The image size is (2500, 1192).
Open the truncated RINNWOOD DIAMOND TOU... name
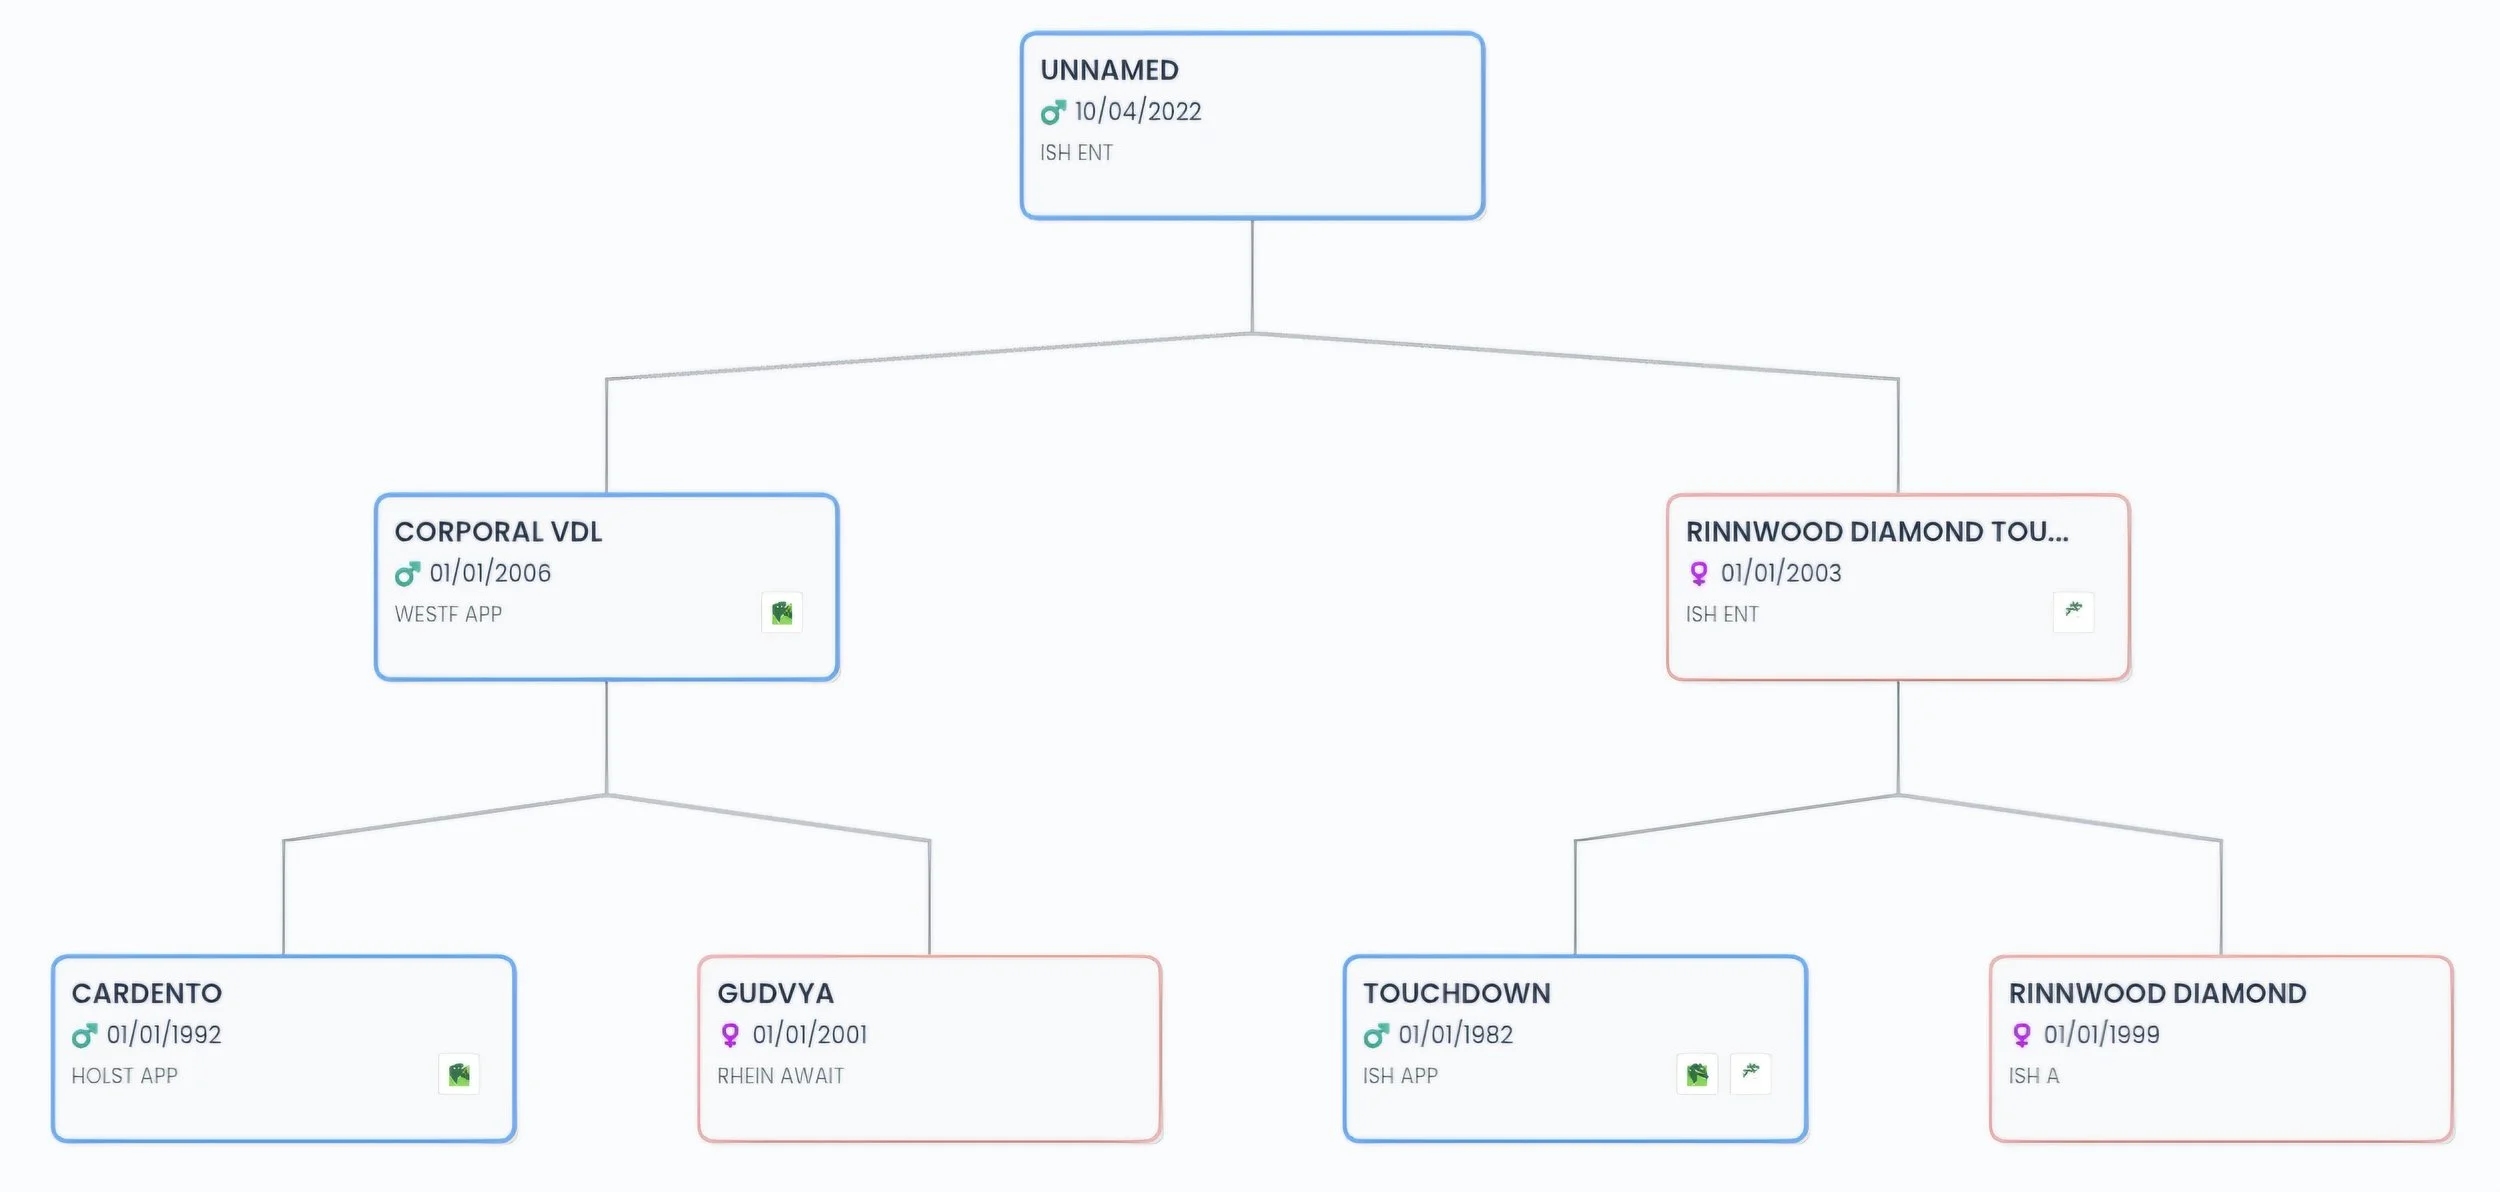[1877, 532]
